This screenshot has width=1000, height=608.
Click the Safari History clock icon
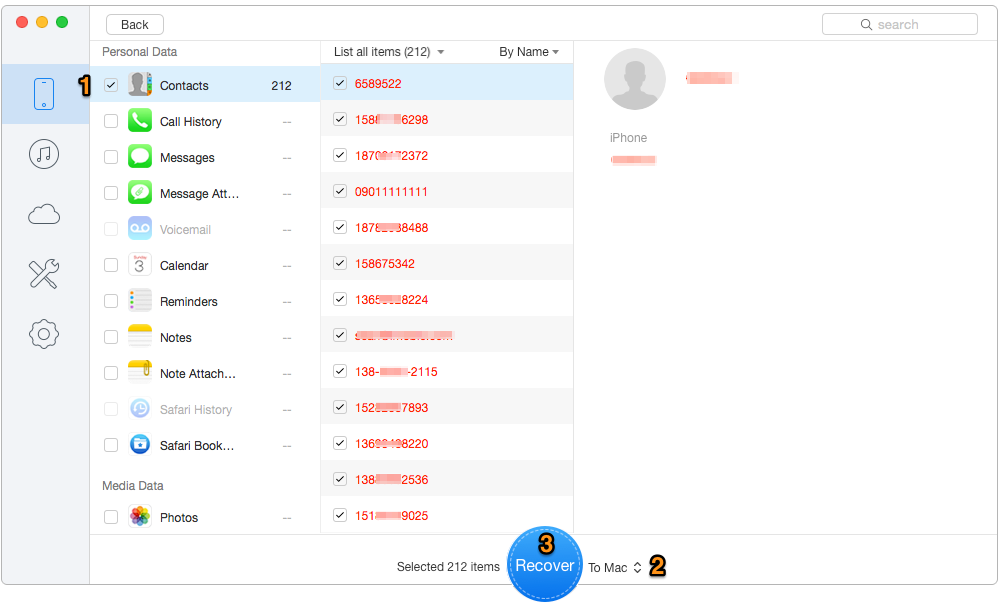[x=140, y=408]
